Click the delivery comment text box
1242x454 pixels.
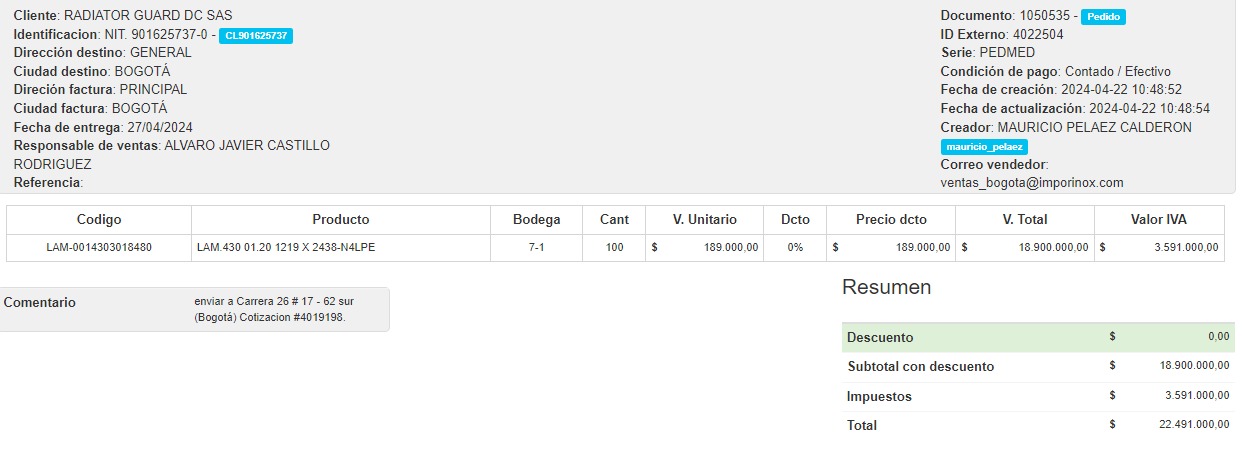pyautogui.click(x=270, y=309)
